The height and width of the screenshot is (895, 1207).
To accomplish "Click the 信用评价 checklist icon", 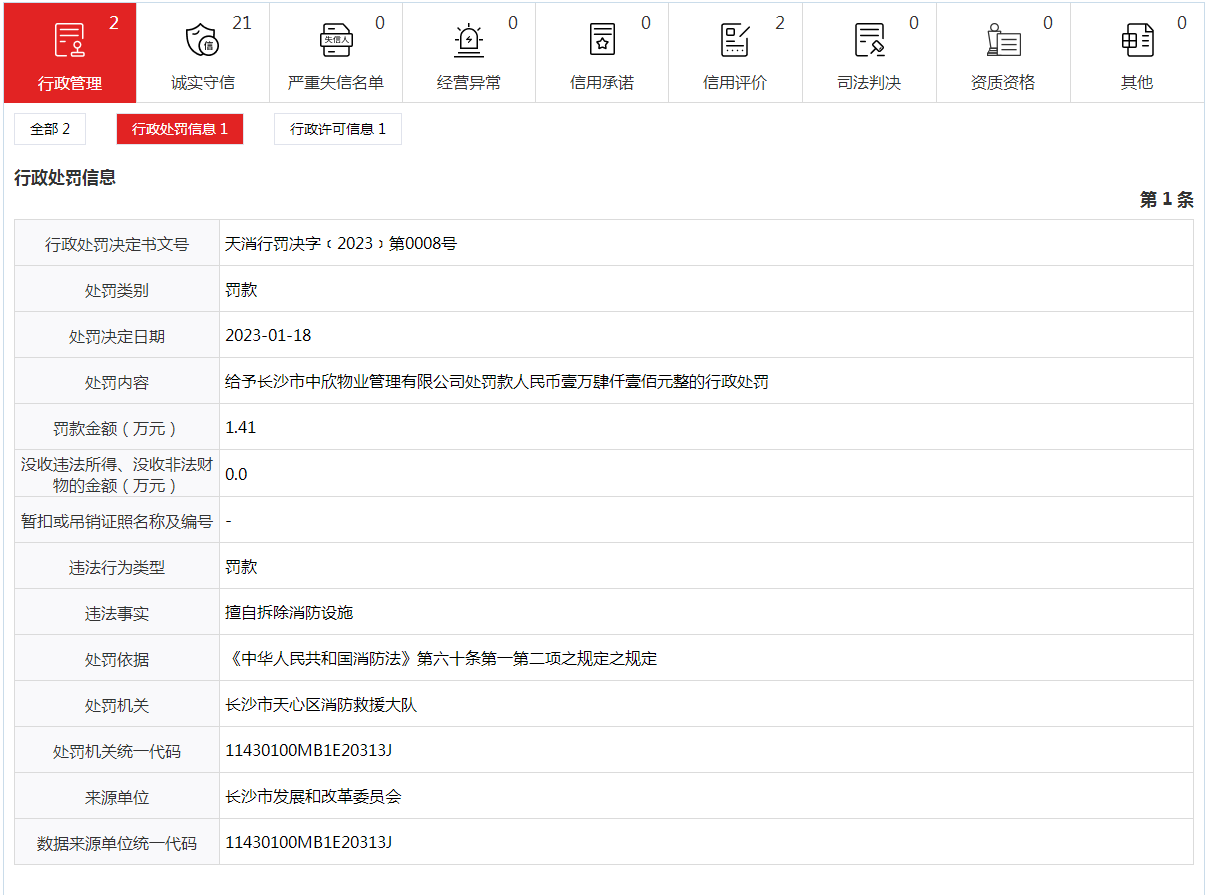I will click(735, 40).
